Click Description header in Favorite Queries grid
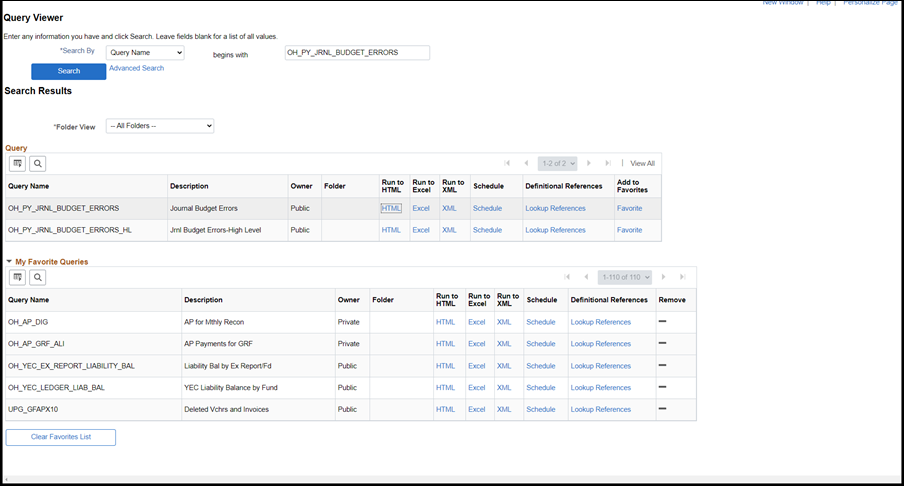 point(204,300)
